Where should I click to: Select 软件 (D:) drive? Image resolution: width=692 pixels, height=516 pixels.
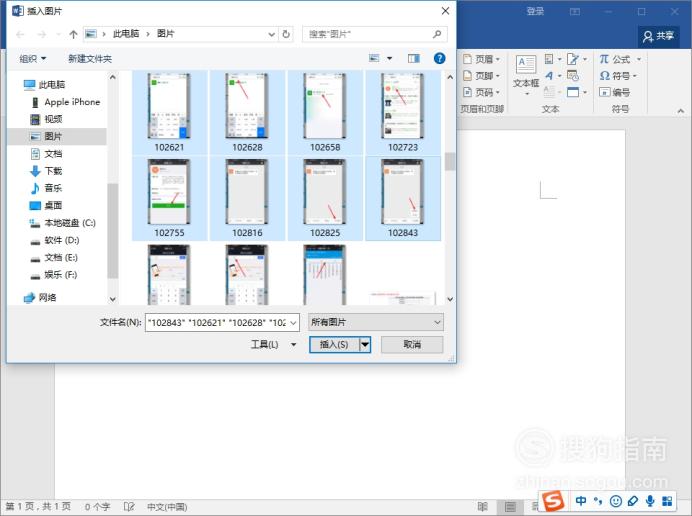point(55,240)
